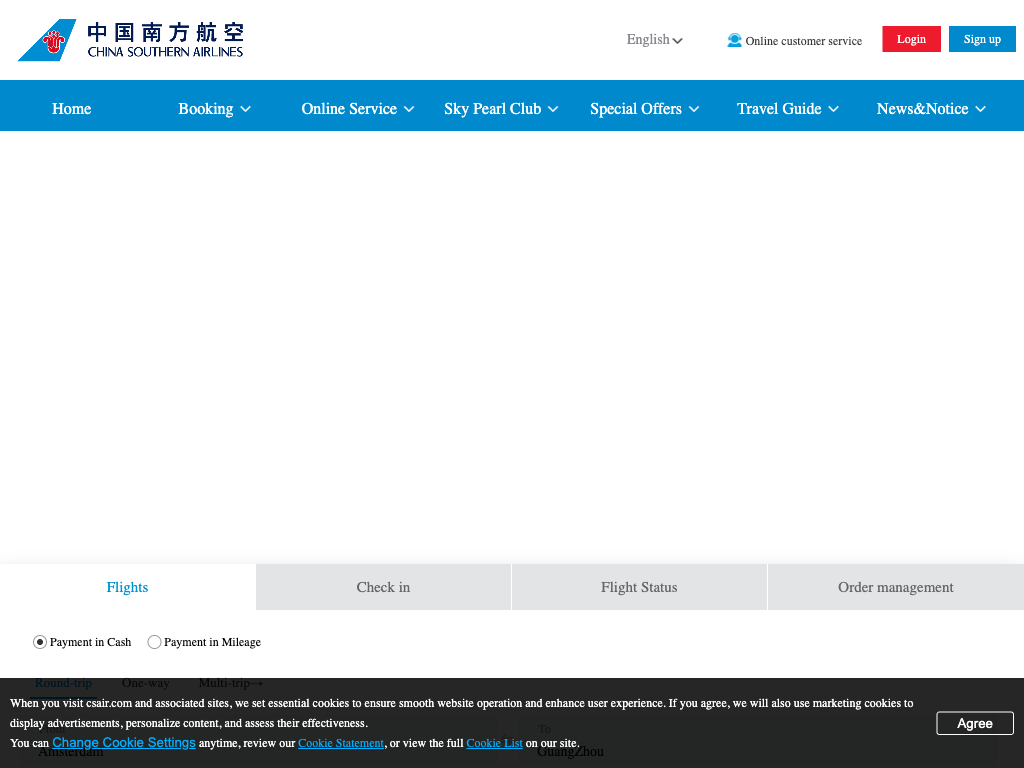
Task: Click the online customer service headset icon
Action: [x=734, y=40]
